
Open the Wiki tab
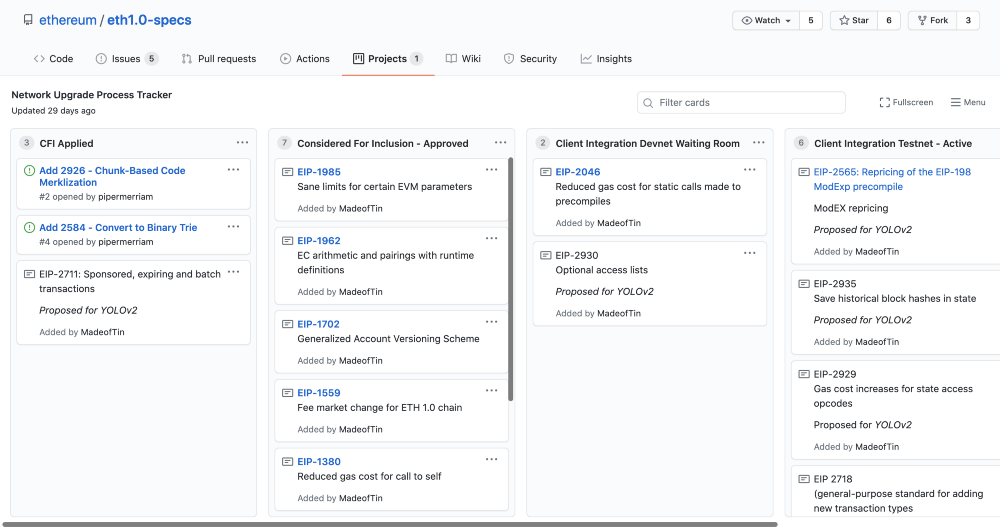(464, 59)
